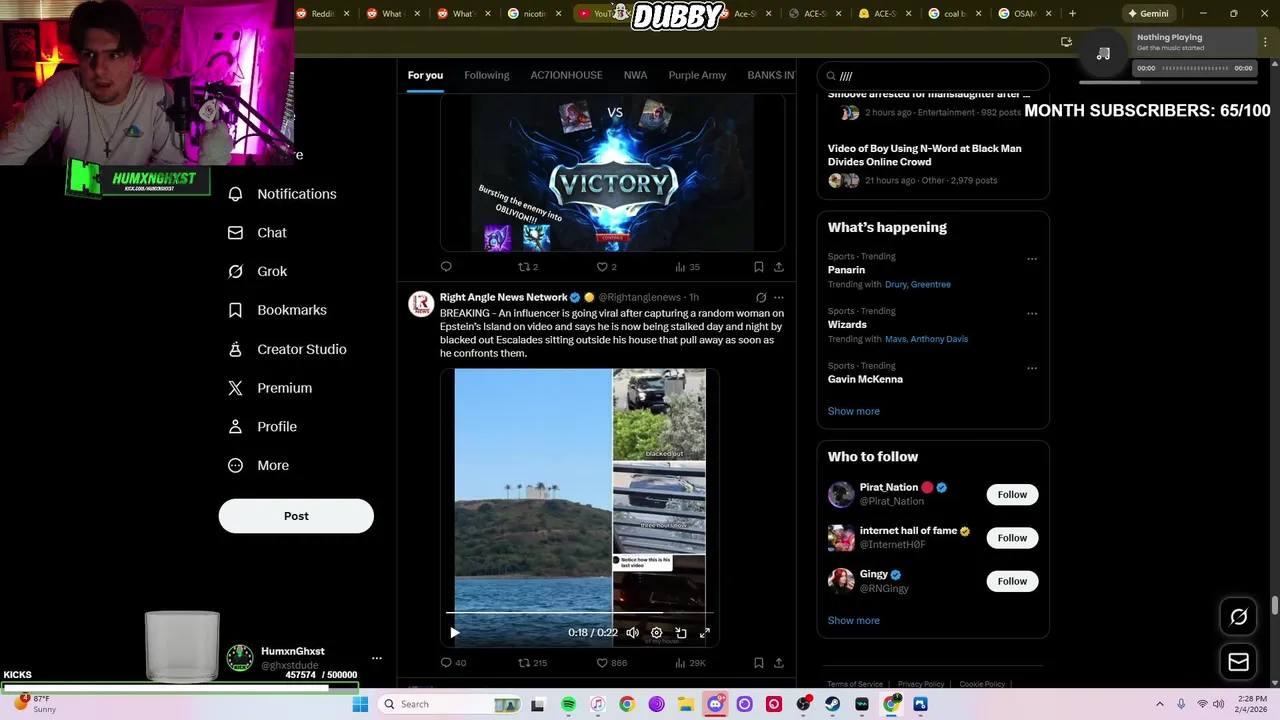
Task: Switch to the OSAM browser tab
Action: (1024, 14)
